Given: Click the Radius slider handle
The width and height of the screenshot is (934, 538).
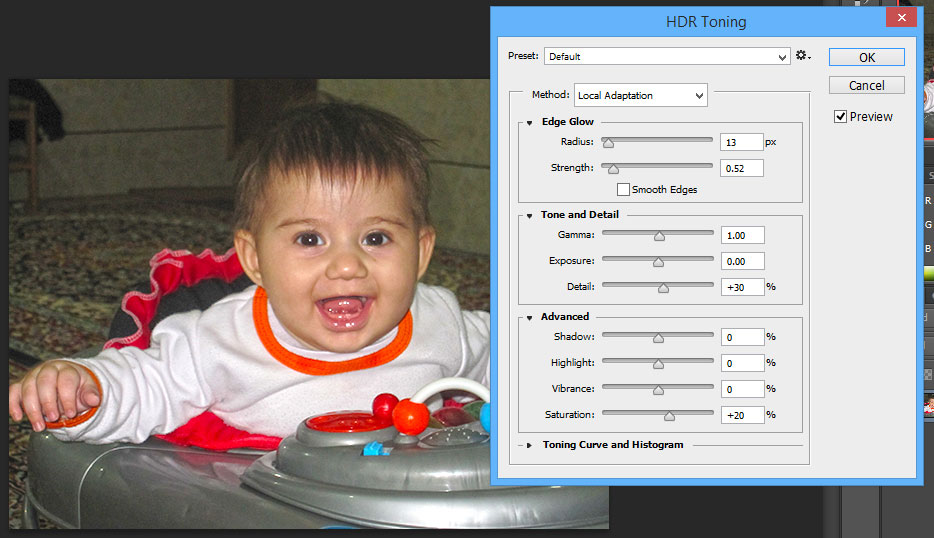Looking at the screenshot, I should click(x=608, y=143).
